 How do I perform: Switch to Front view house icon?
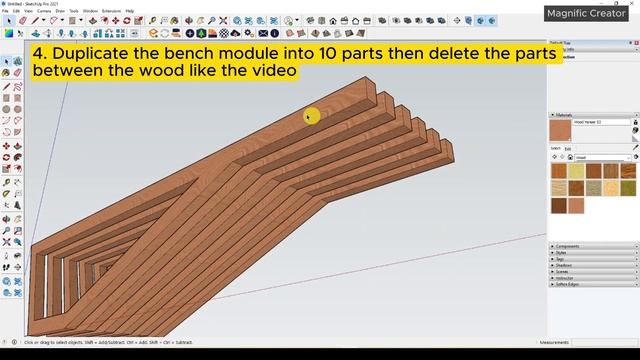333,20
